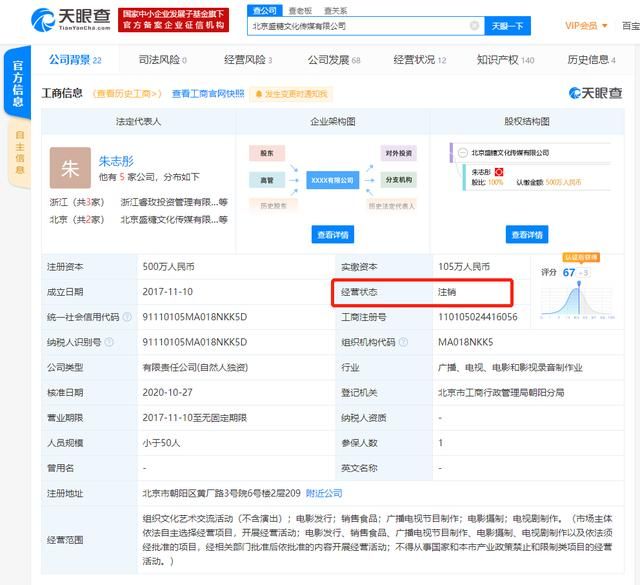
Task: Click the 登记机关 value 北京市工商行政管理局朝阳分局
Action: pyautogui.click(x=501, y=392)
